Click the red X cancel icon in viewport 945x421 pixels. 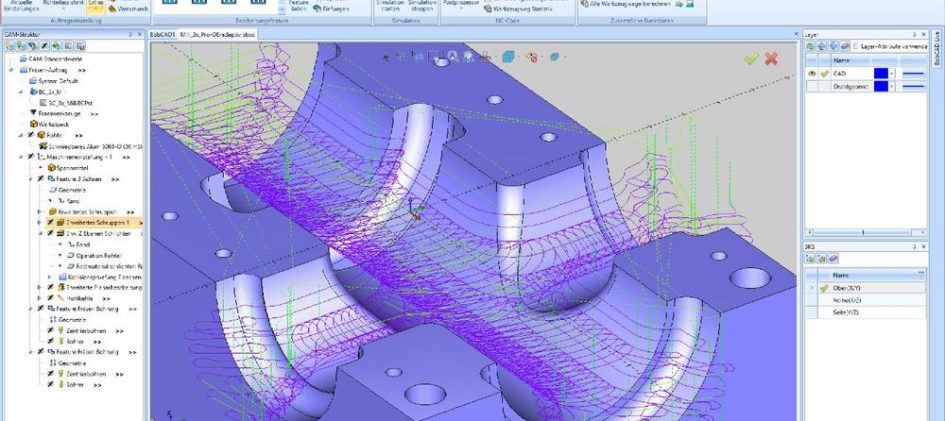tap(771, 59)
